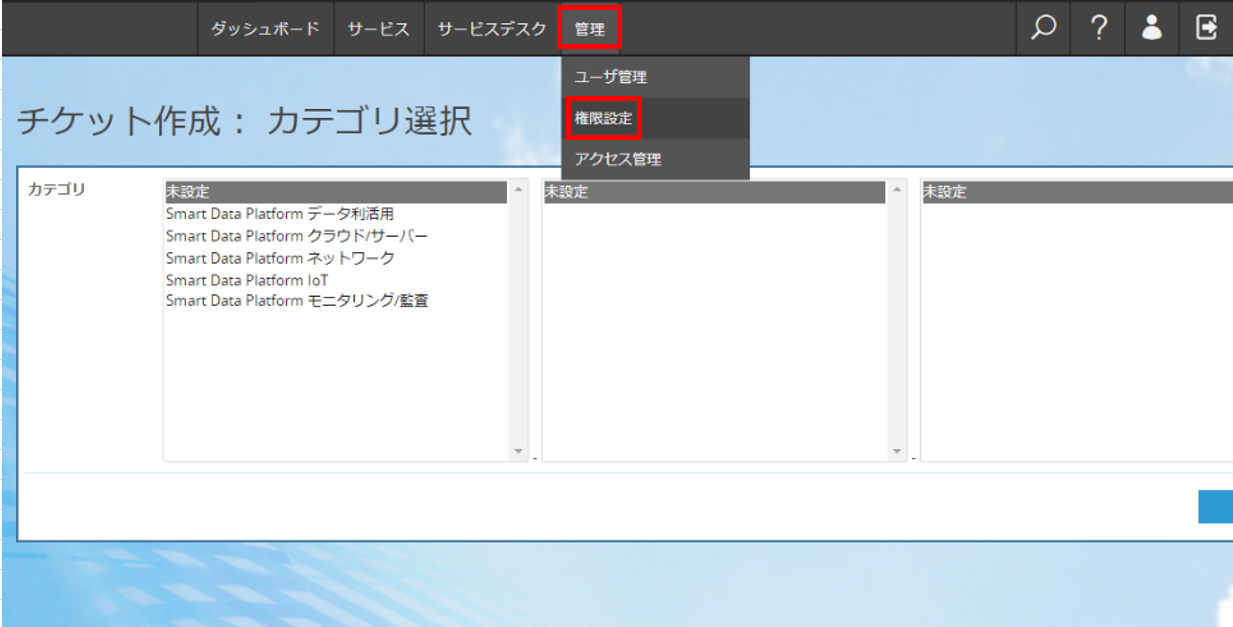
Task: Click first list scrollbar down arrow
Action: (x=518, y=452)
